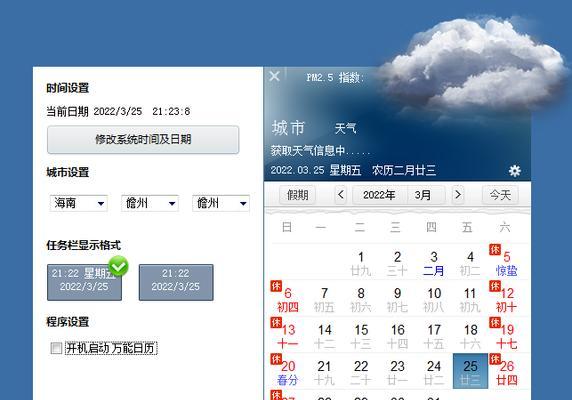
Task: Enable 开机启动万能日历 checkbox
Action: click(56, 348)
